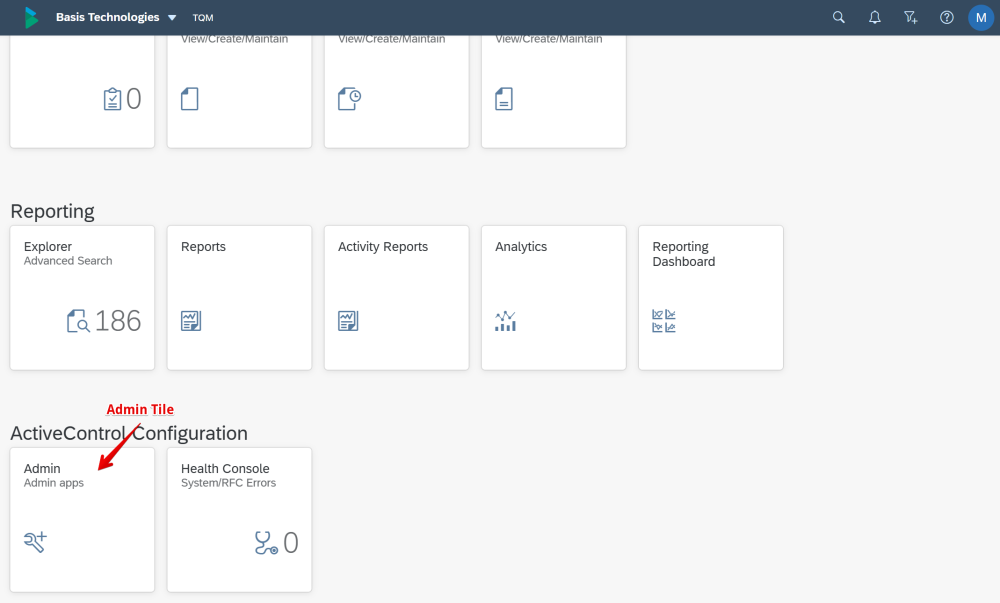The width and height of the screenshot is (1000, 603).
Task: Click the Explorer search-document icon
Action: [78, 321]
